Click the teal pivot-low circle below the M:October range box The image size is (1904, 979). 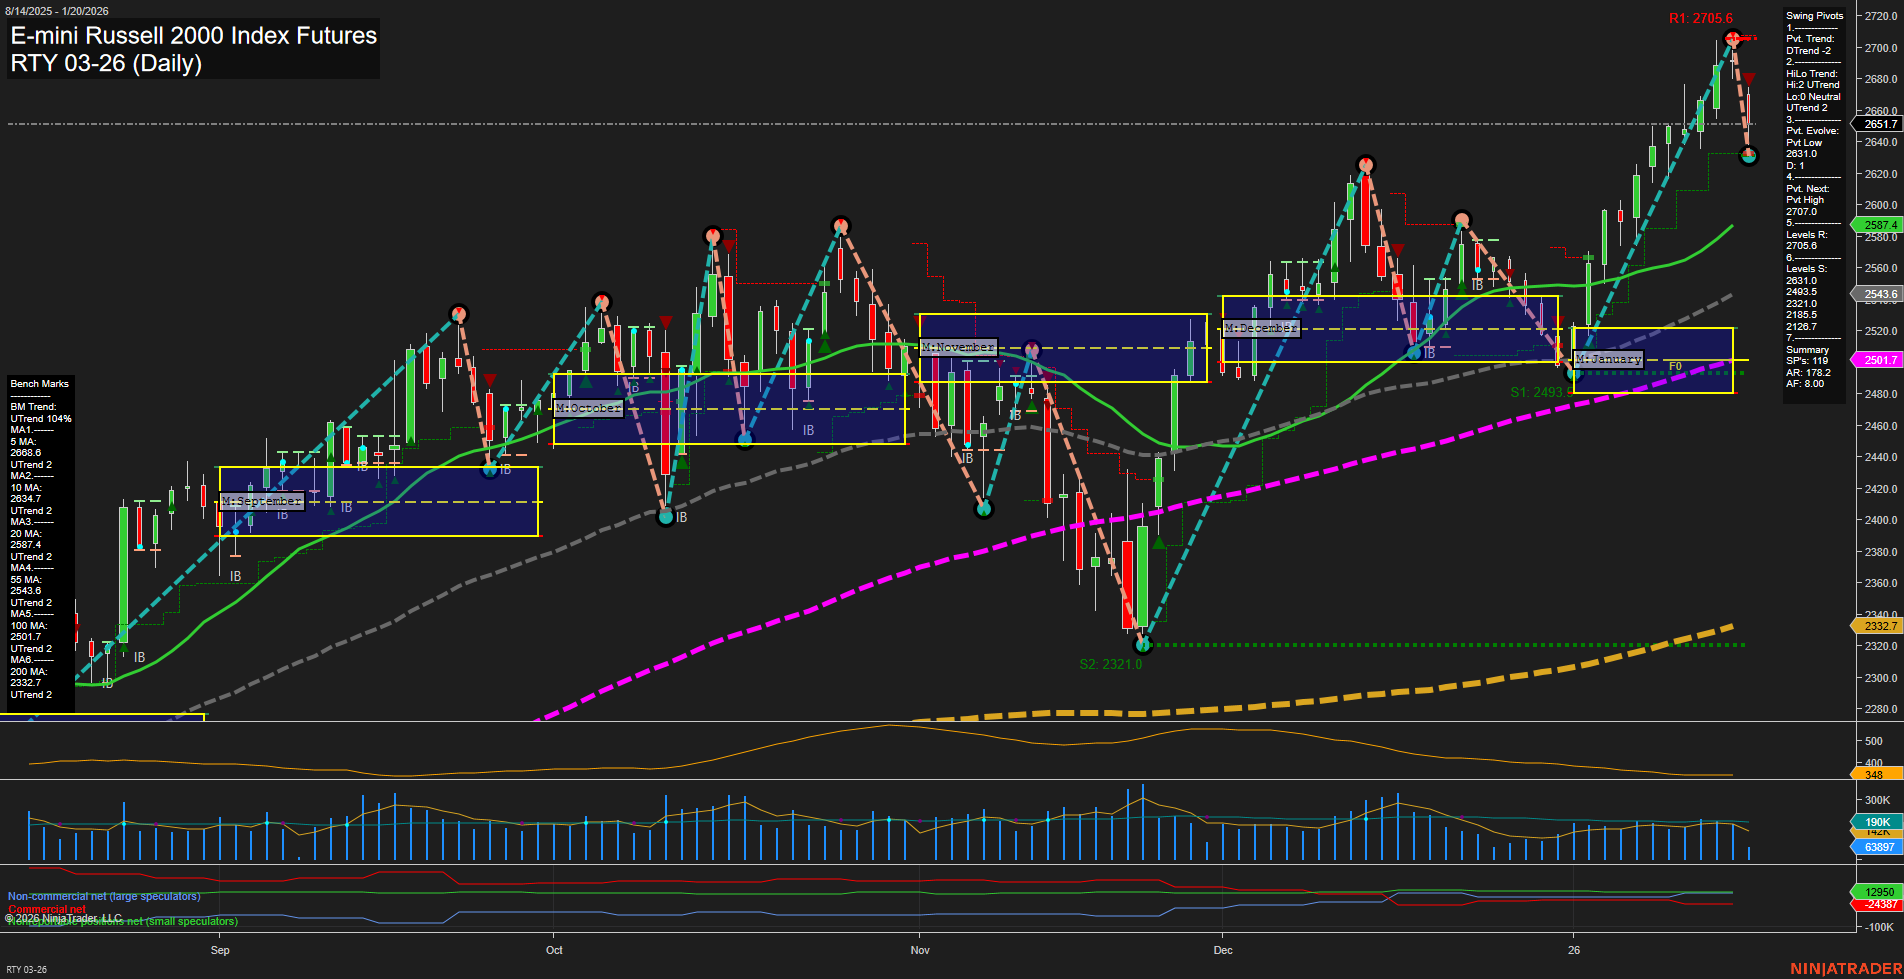[x=666, y=518]
